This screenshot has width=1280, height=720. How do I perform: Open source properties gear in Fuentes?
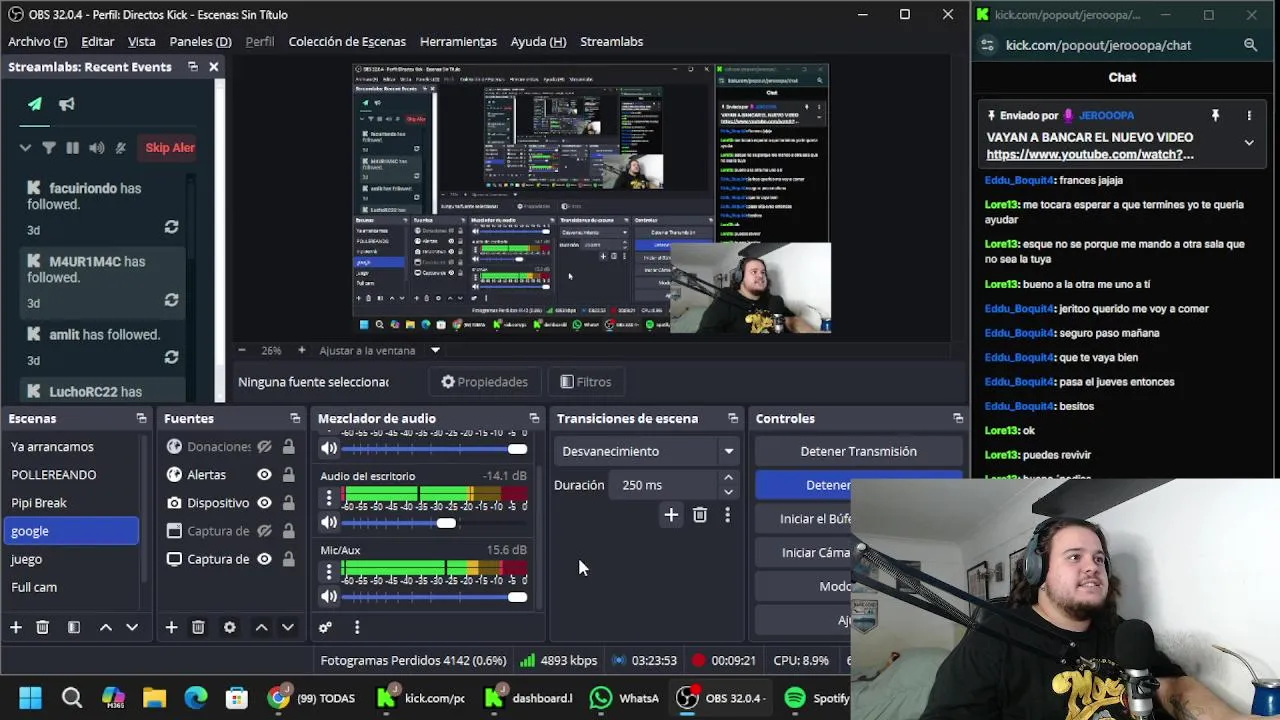(229, 627)
